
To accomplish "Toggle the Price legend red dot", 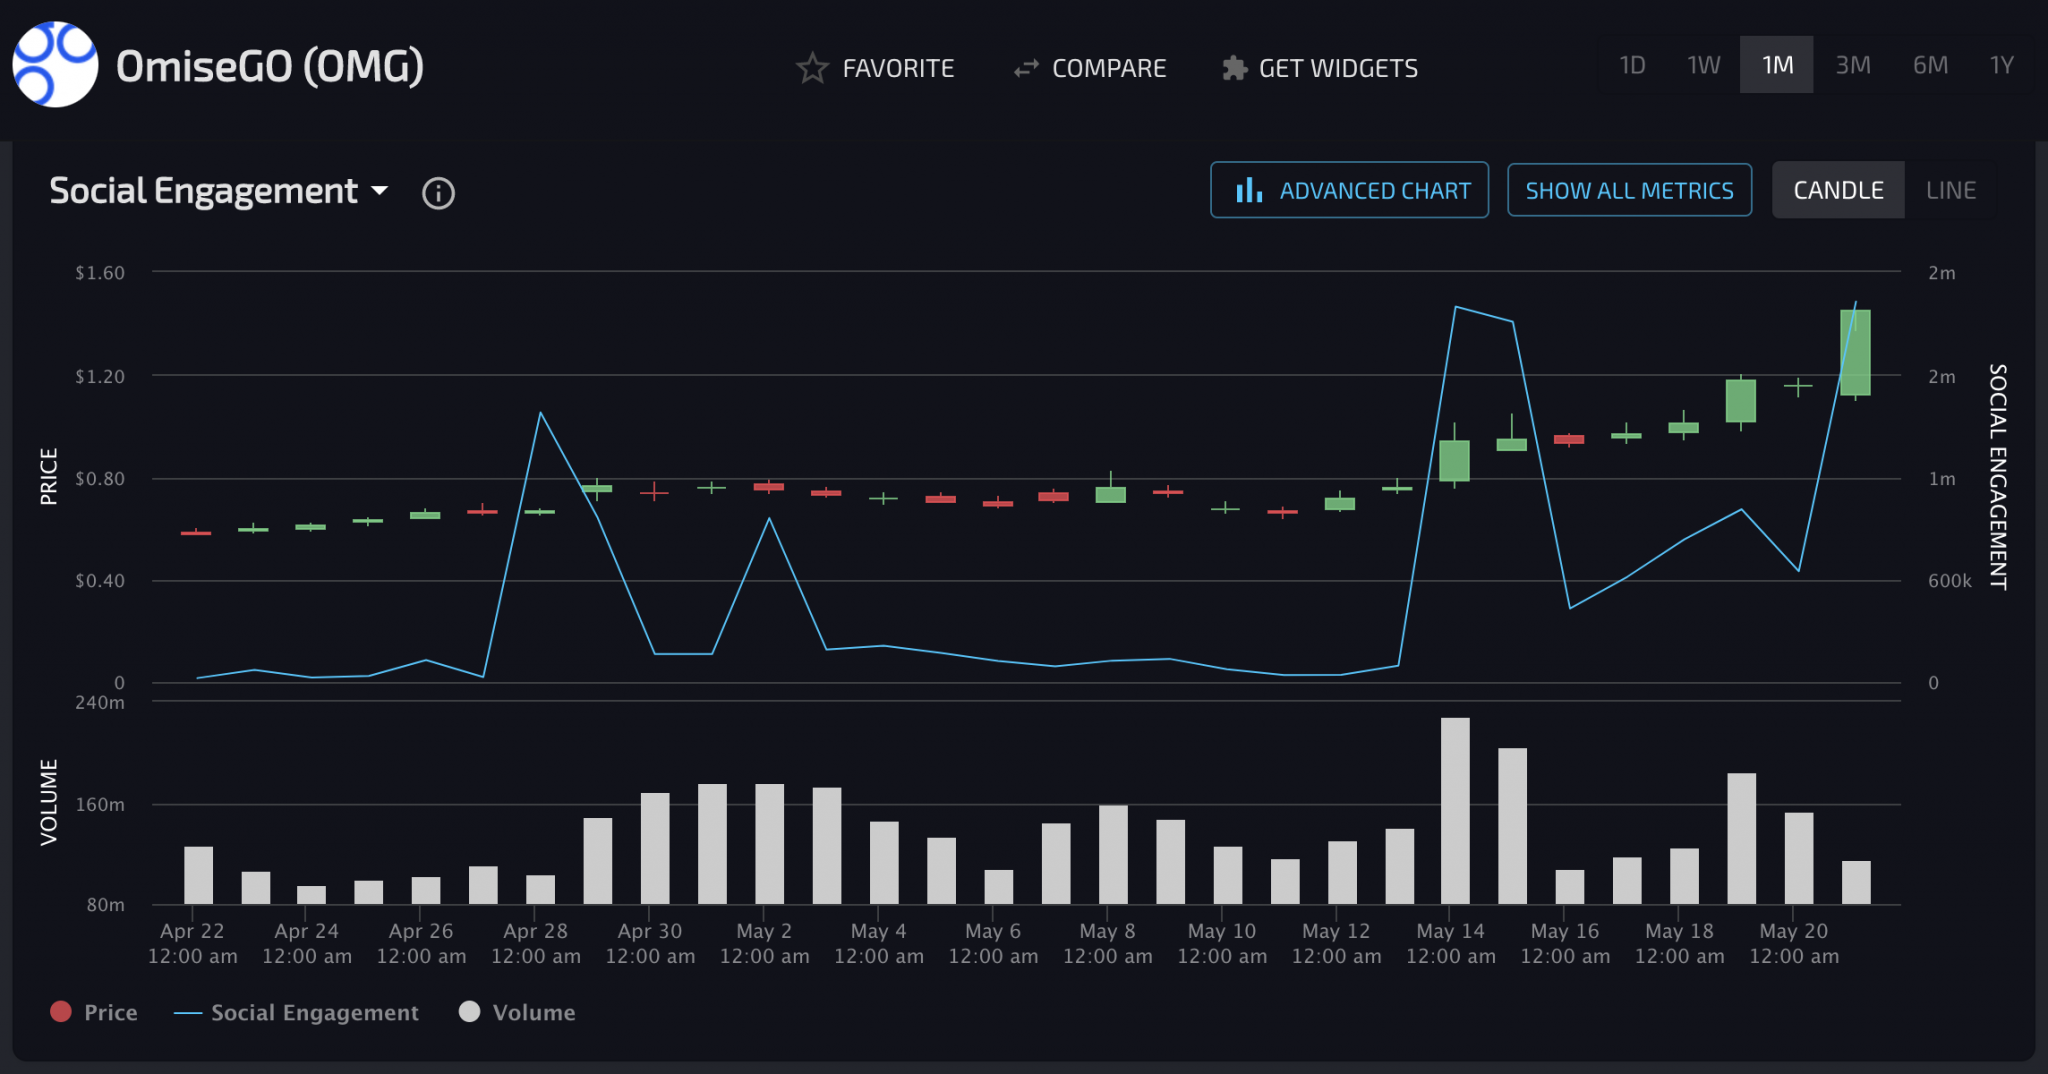I will [61, 1012].
